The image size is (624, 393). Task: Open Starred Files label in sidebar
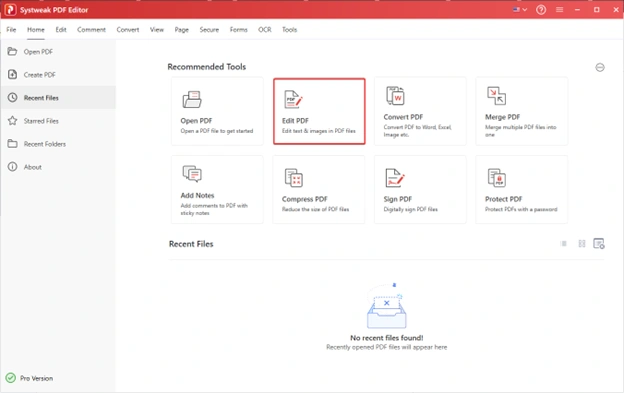(x=41, y=121)
